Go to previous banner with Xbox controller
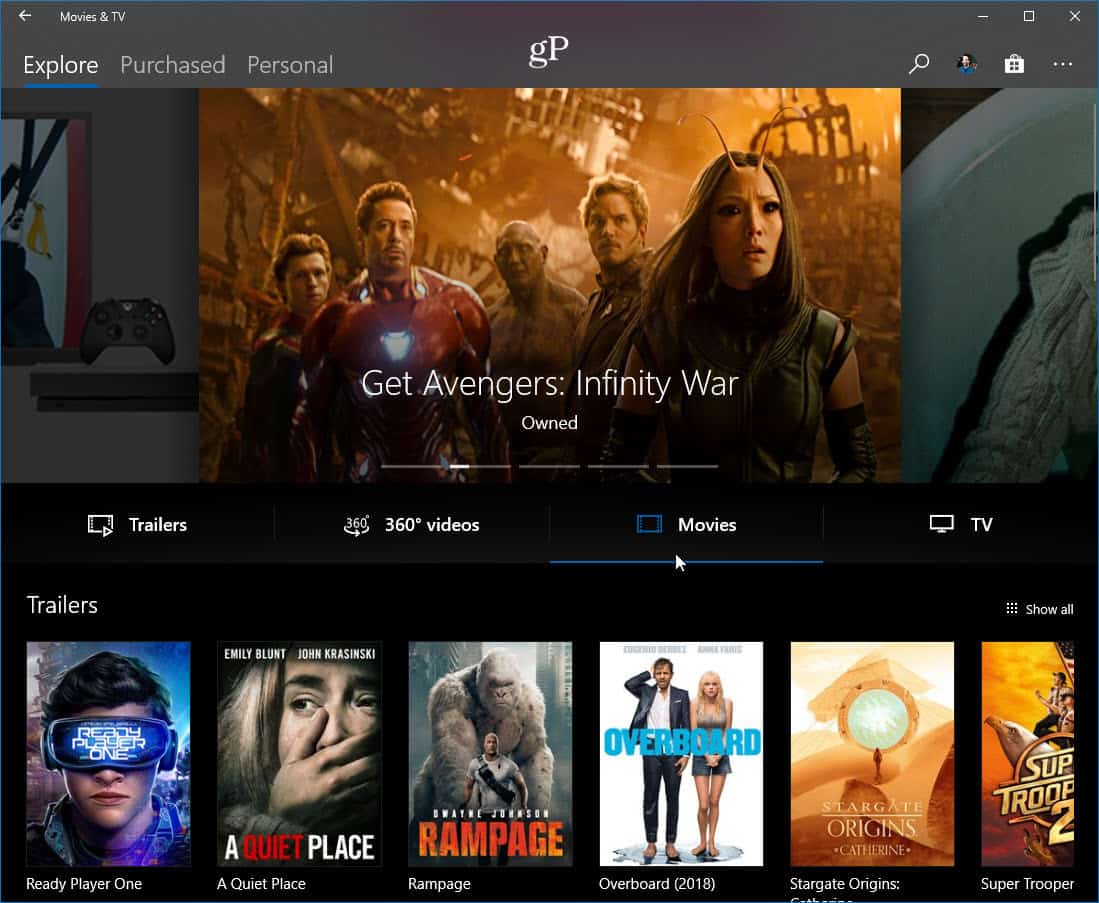This screenshot has width=1099, height=903. coord(100,285)
